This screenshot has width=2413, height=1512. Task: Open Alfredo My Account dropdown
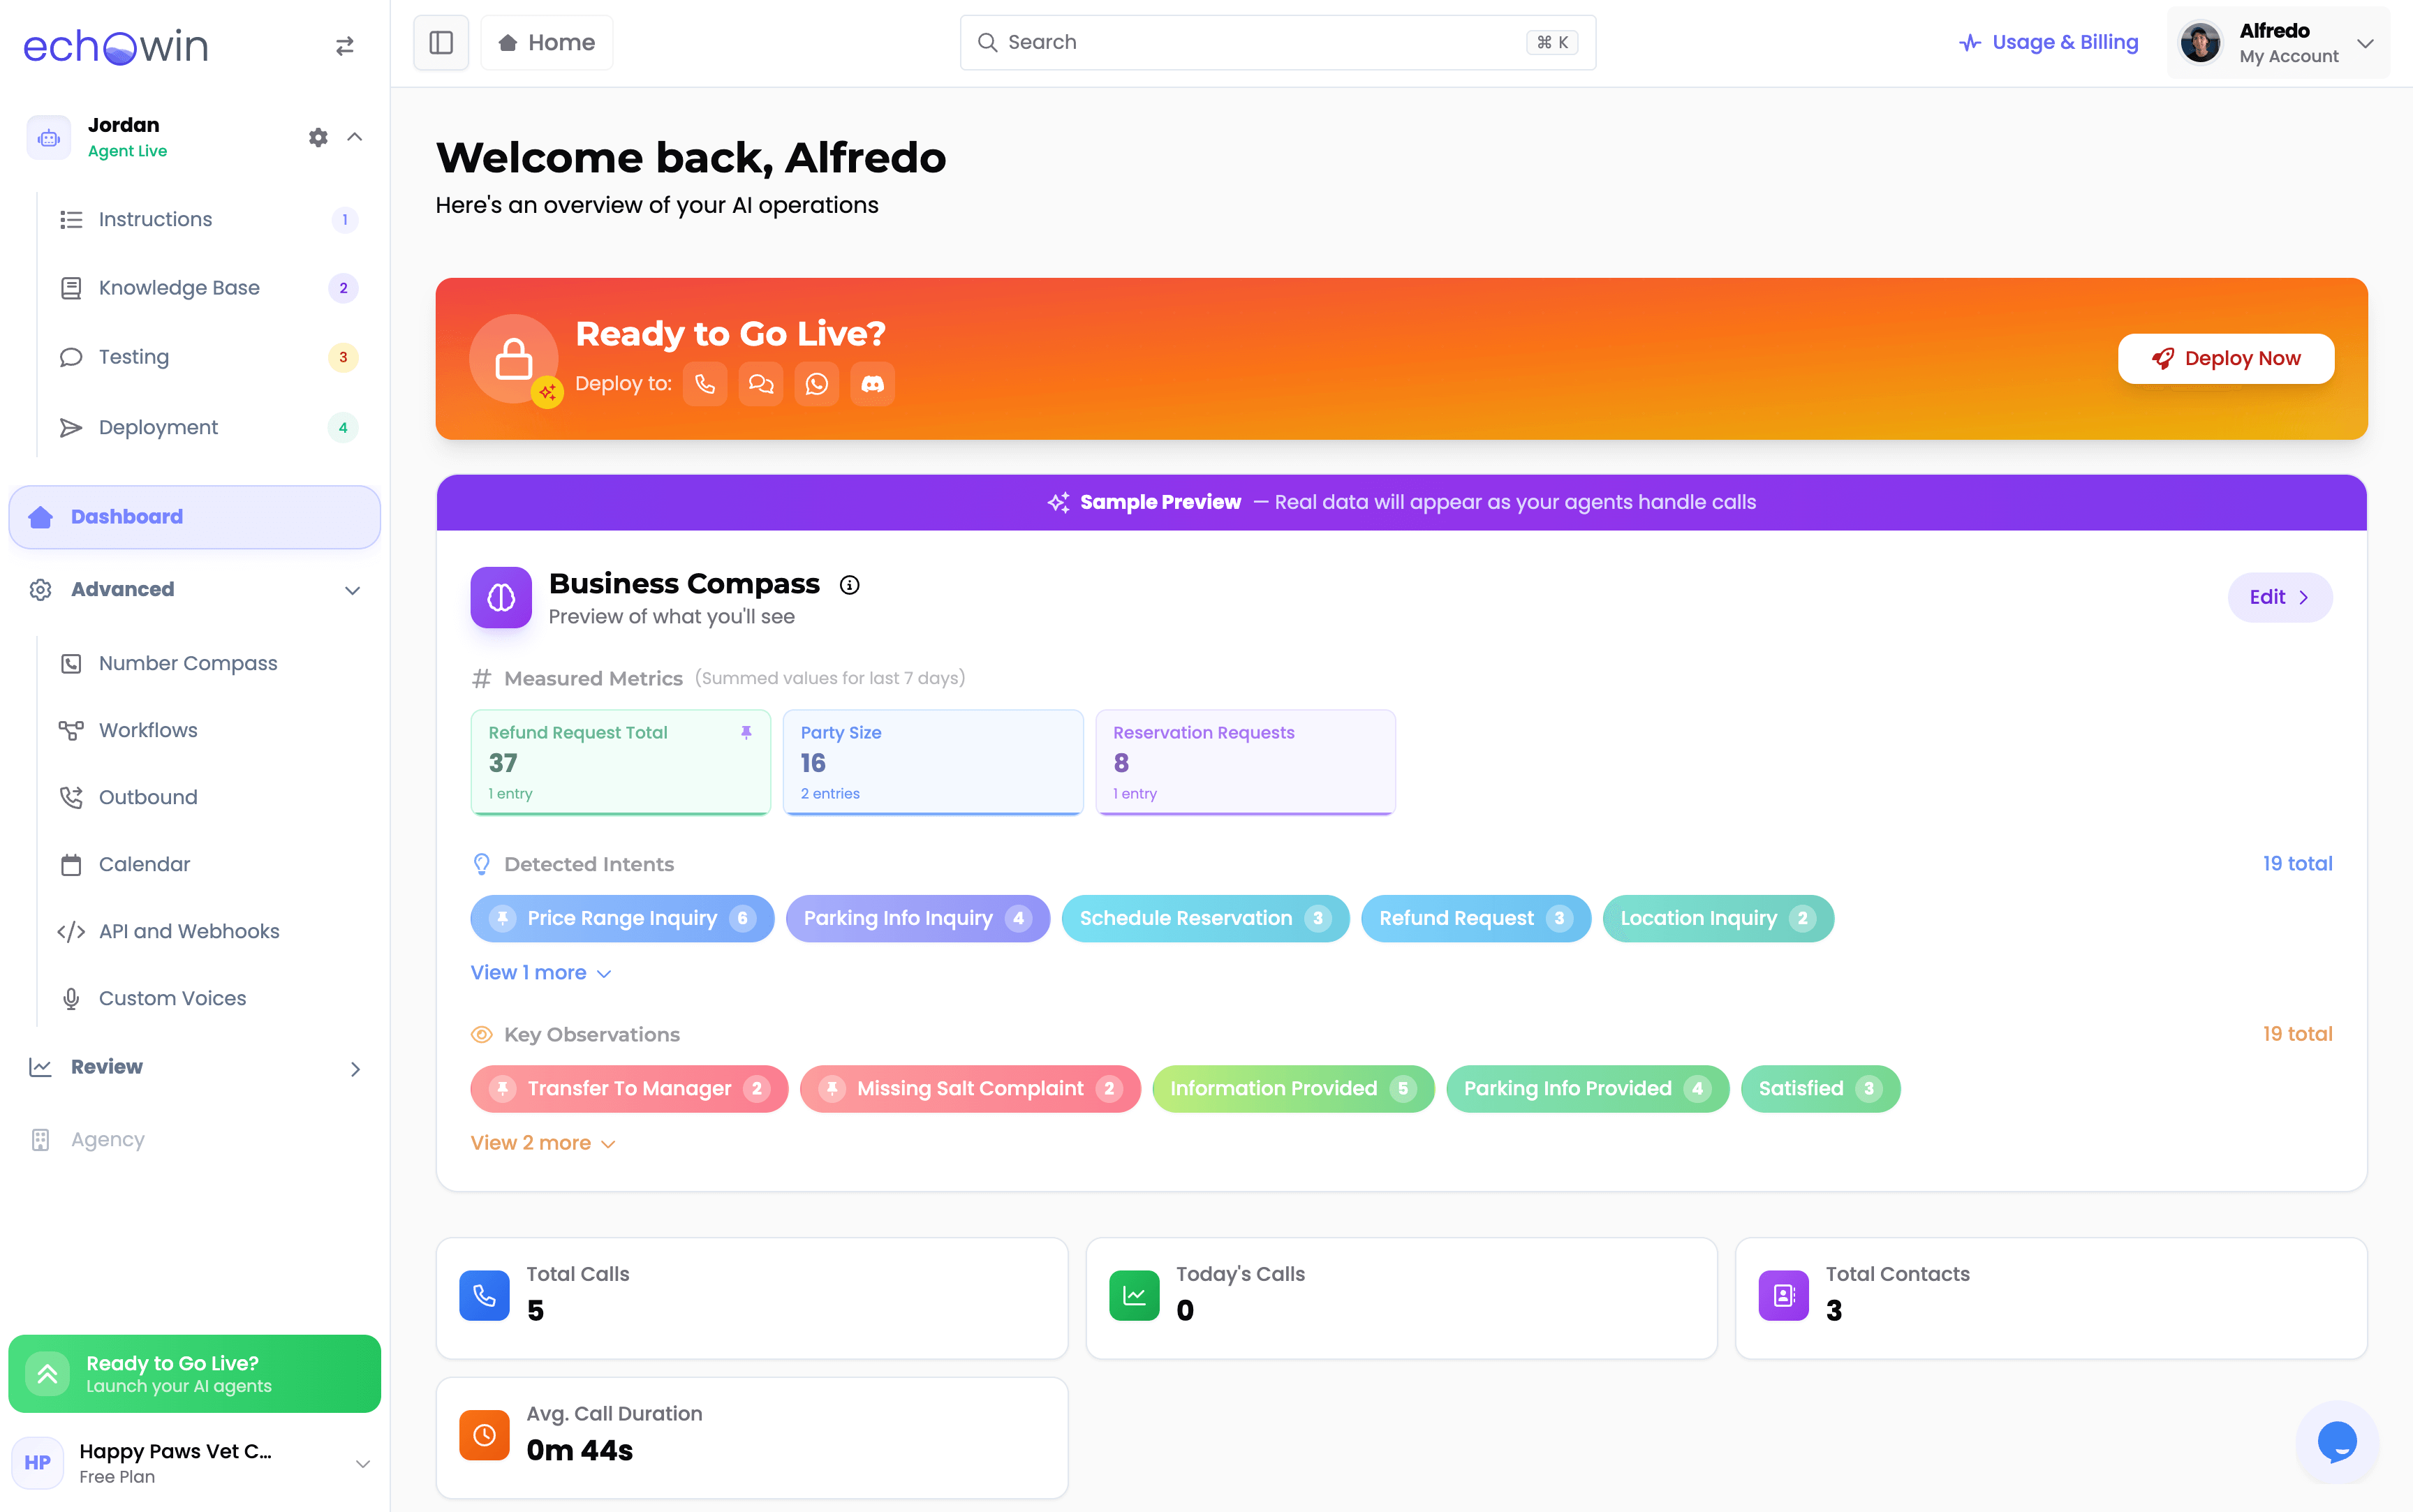point(2278,42)
